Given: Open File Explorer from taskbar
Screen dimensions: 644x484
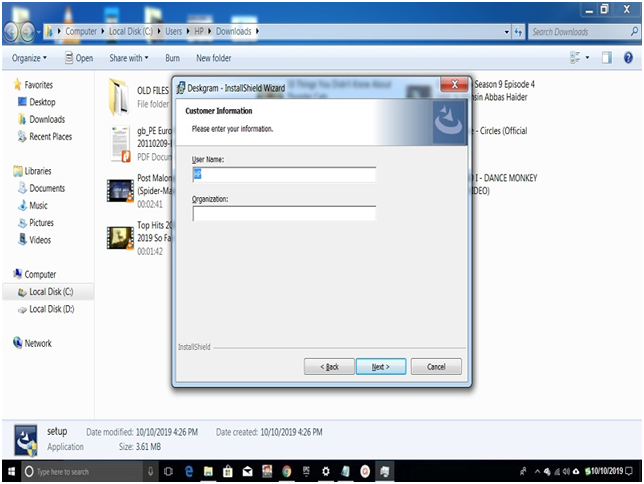Looking at the screenshot, I should pyautogui.click(x=208, y=471).
